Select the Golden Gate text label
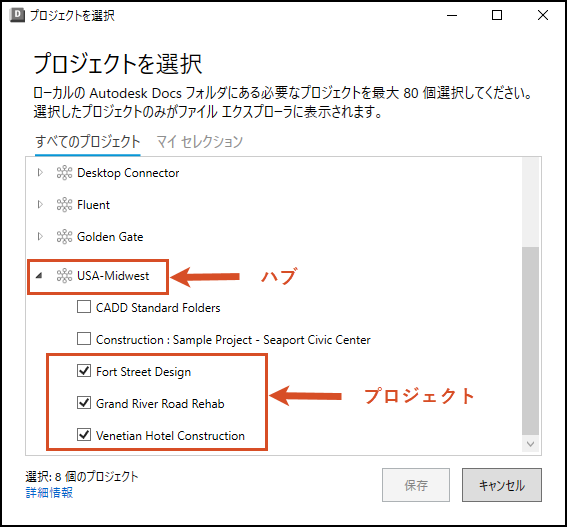The width and height of the screenshot is (567, 527). [110, 237]
